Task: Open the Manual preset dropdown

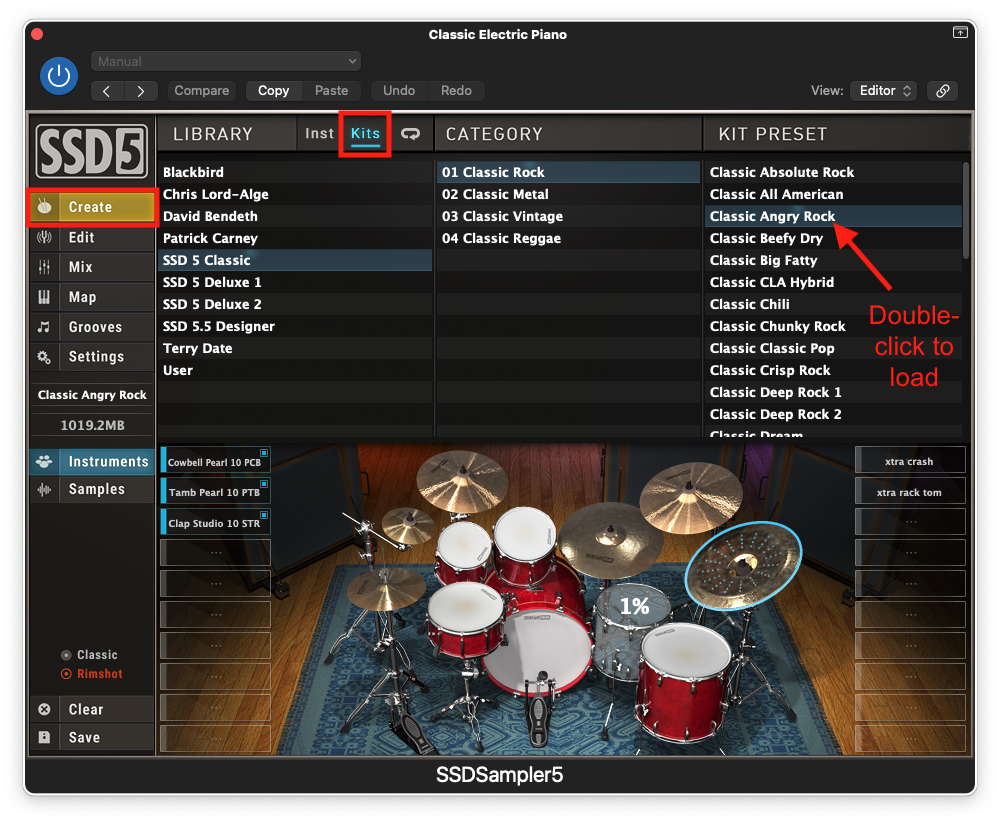Action: click(x=226, y=61)
